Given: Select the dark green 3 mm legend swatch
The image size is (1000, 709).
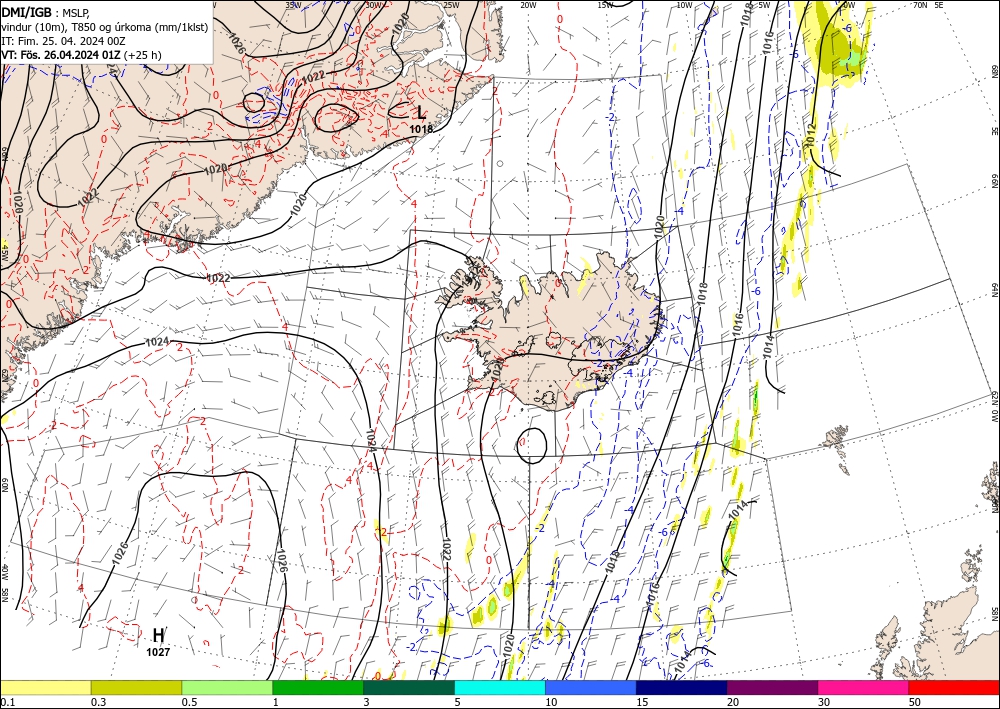Looking at the screenshot, I should pyautogui.click(x=409, y=687).
